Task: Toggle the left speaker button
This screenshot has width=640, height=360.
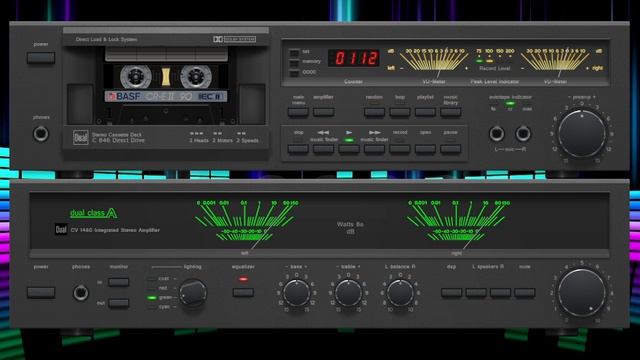Action: 476,293
